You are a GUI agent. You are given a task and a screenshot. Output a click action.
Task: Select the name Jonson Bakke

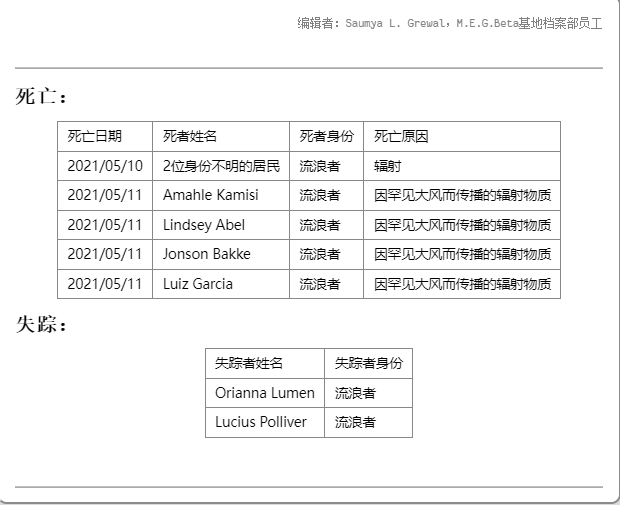pos(207,254)
